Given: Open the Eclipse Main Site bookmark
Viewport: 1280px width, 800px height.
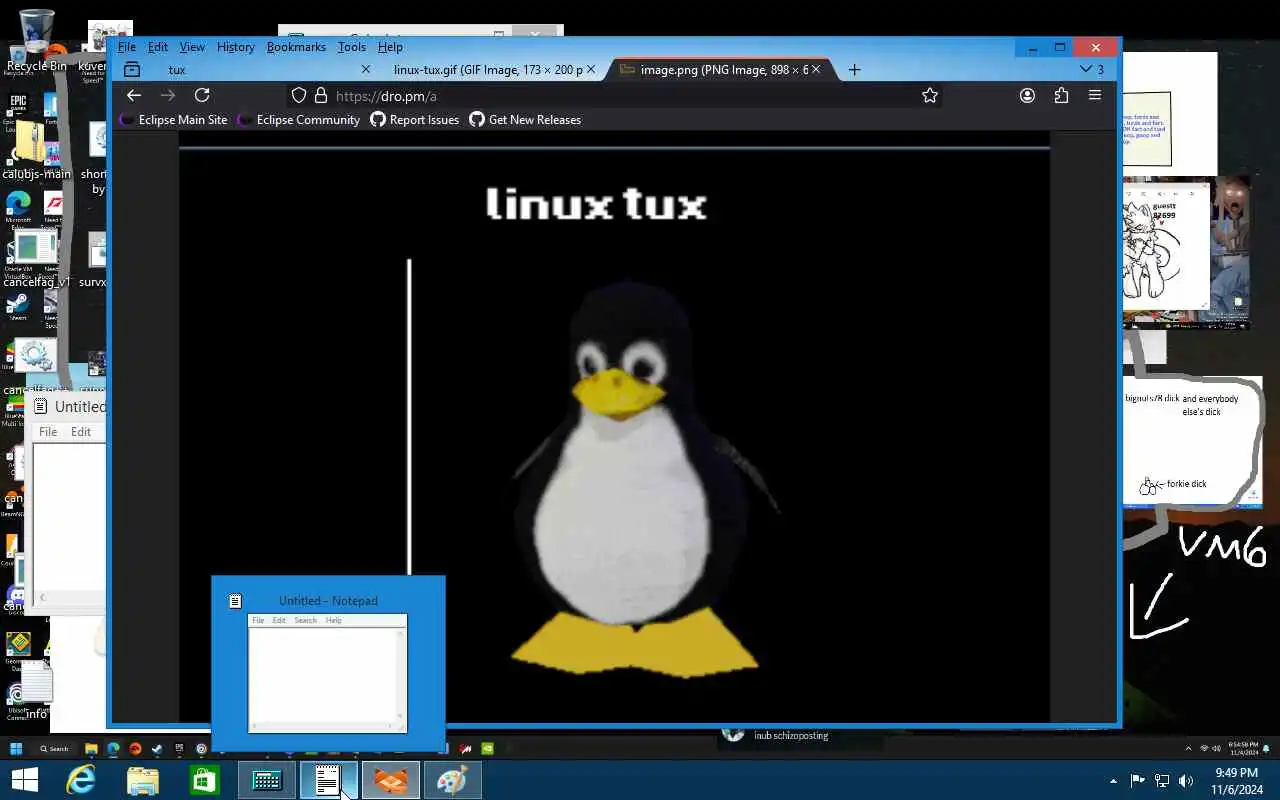Looking at the screenshot, I should (174, 119).
